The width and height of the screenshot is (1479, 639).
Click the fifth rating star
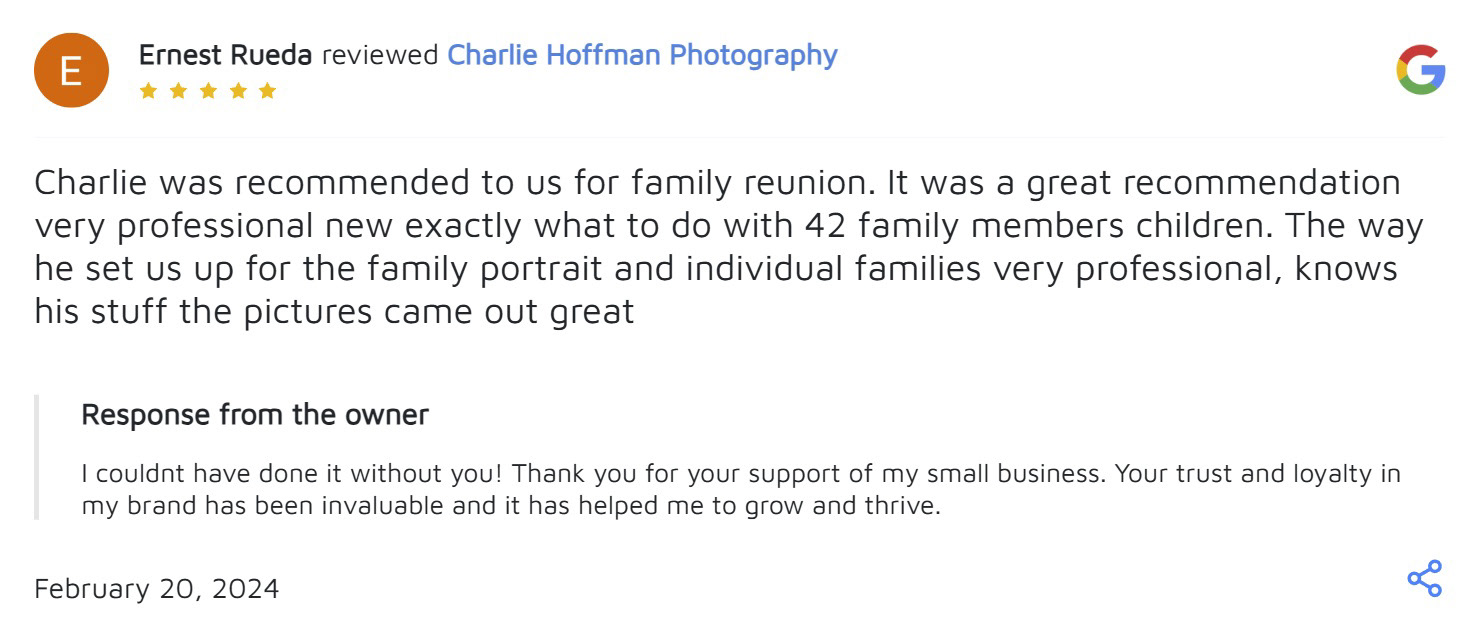267,91
